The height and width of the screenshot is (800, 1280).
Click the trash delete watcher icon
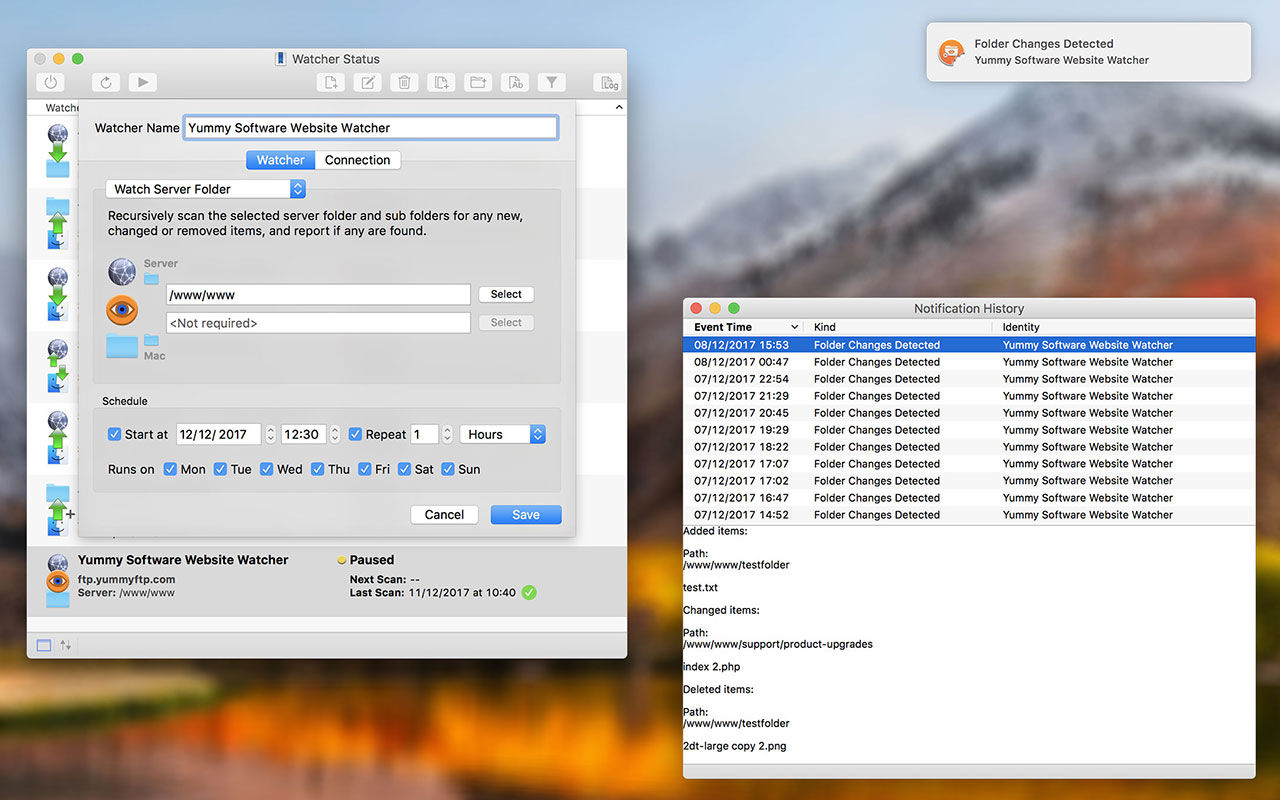[x=404, y=83]
